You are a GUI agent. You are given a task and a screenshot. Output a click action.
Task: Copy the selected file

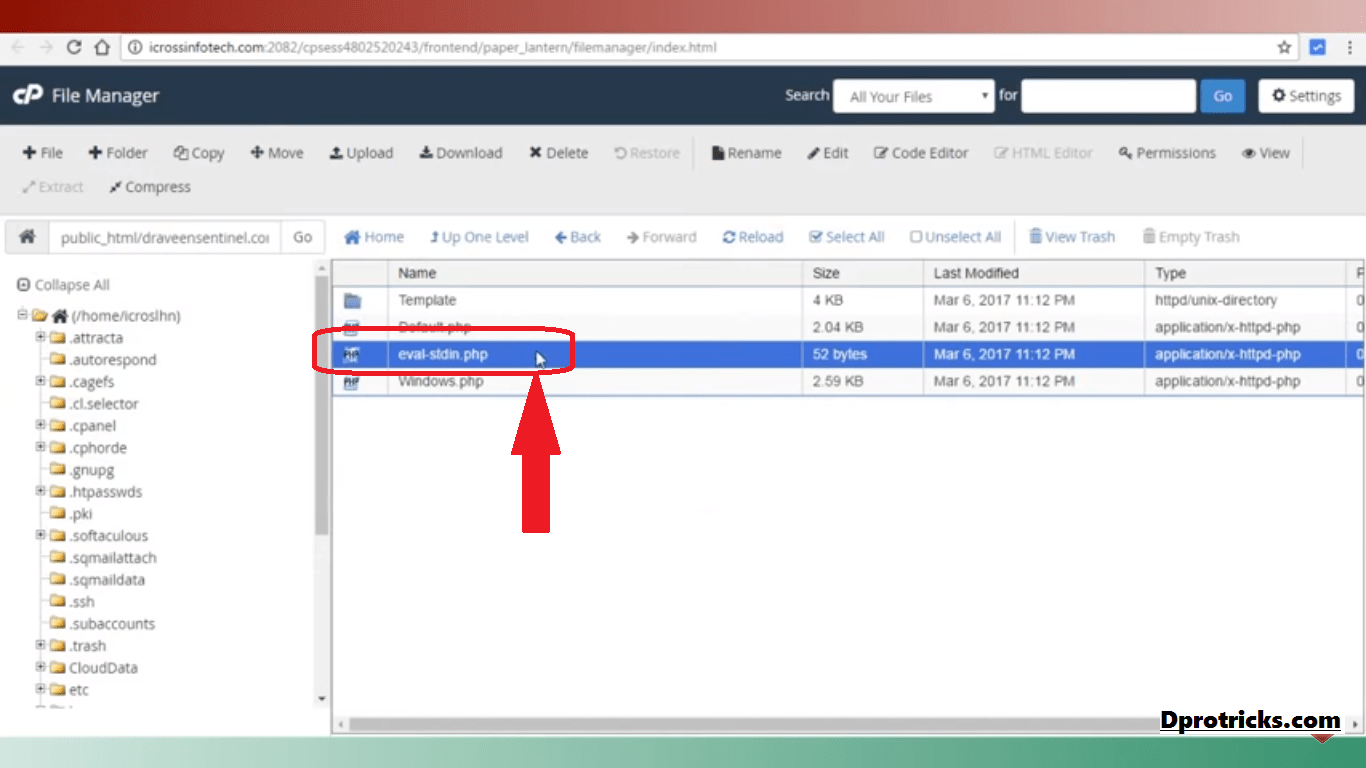click(x=199, y=153)
